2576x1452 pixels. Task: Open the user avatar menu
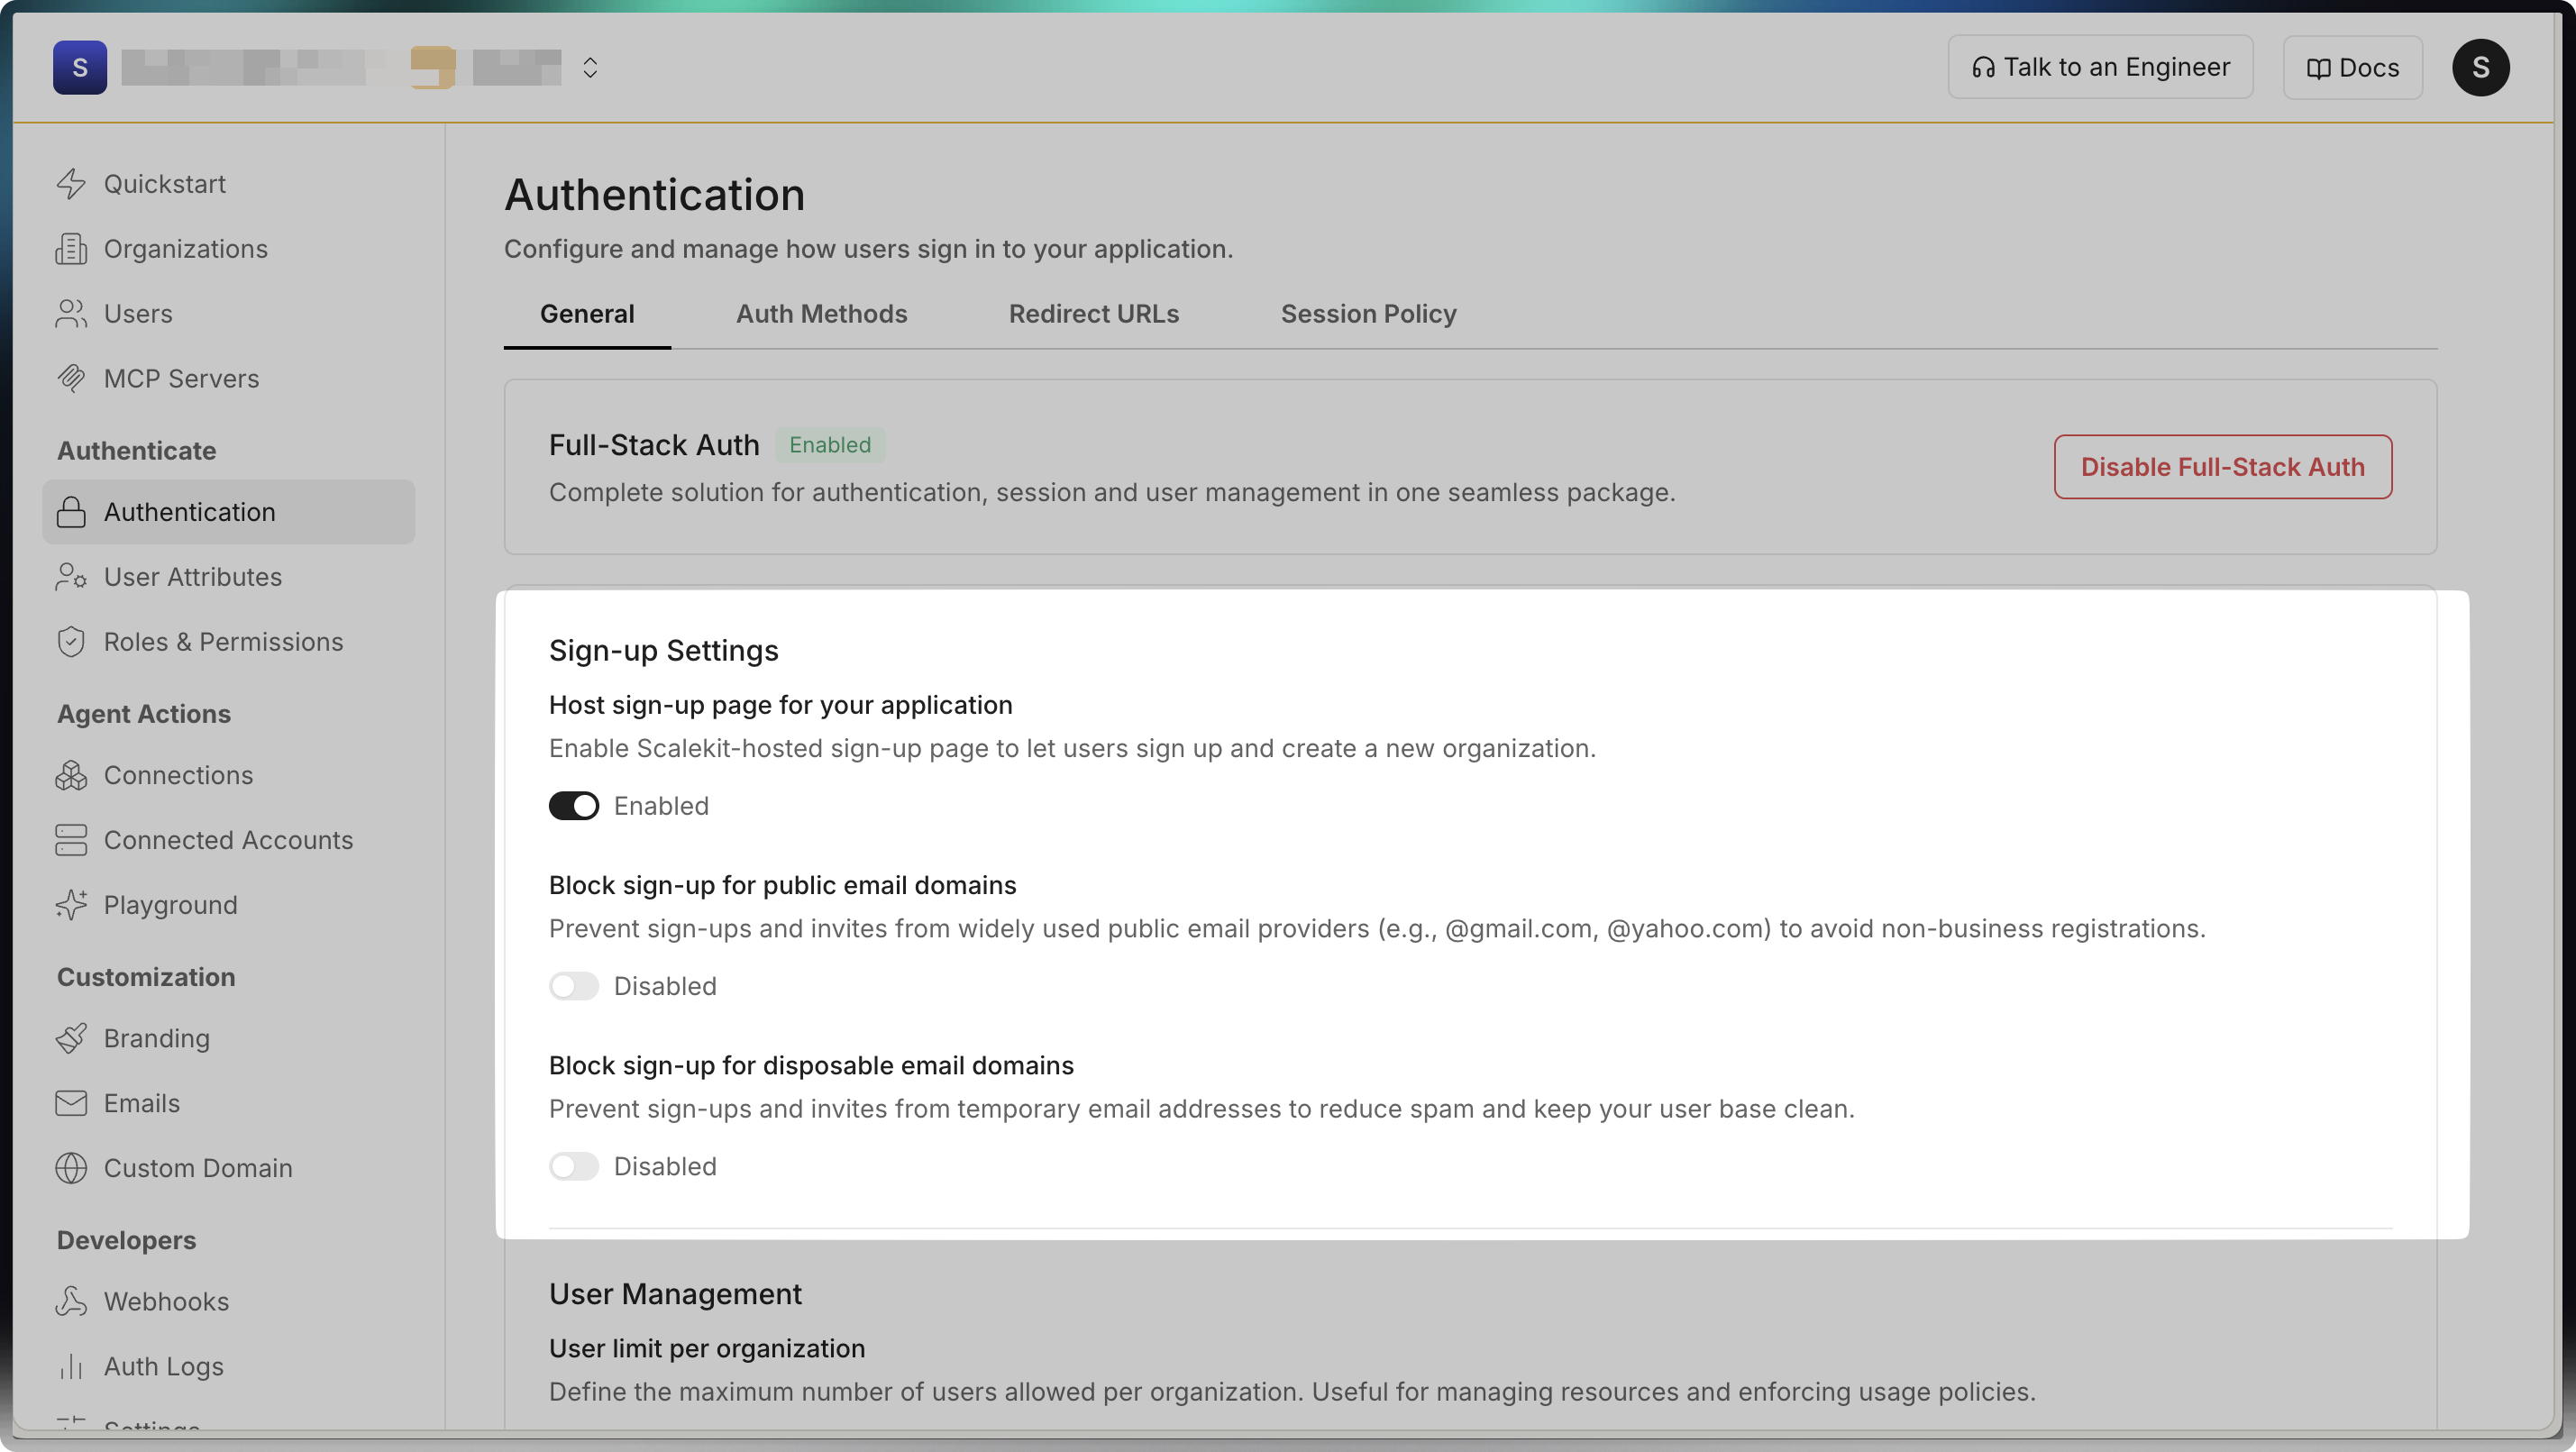(x=2480, y=68)
